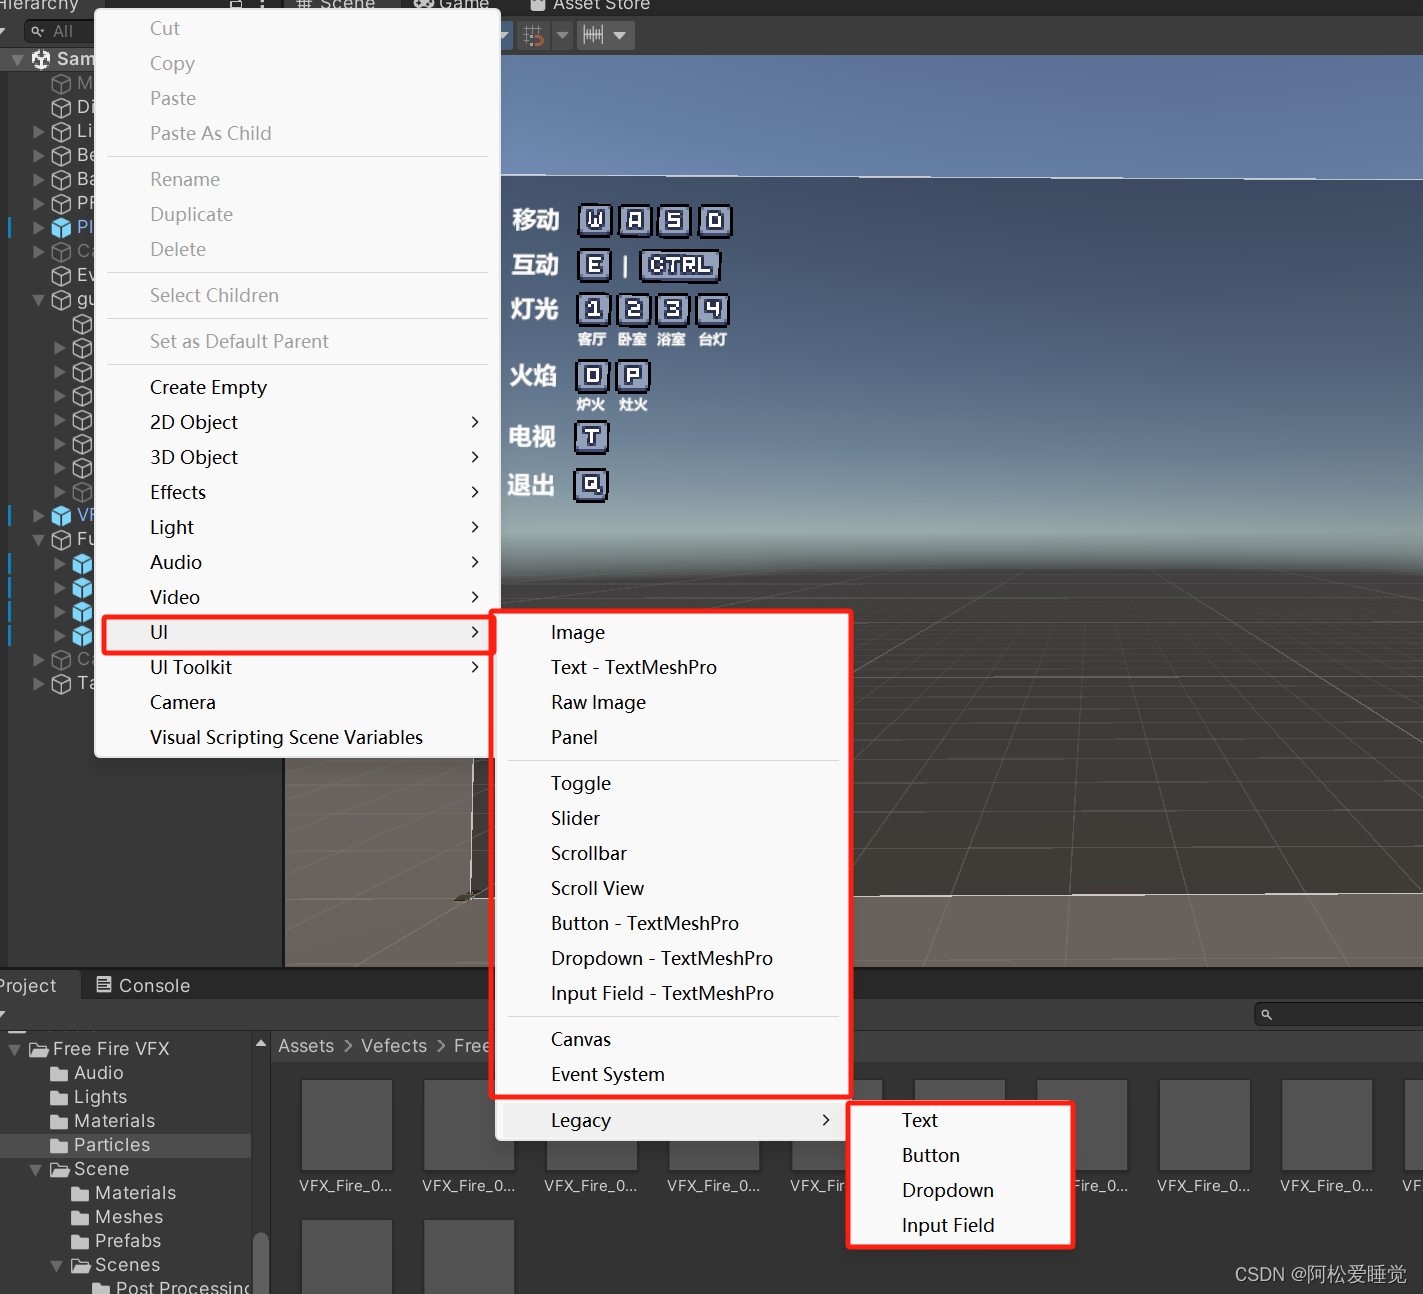
Task: Click snap increment ruler icon
Action: click(x=594, y=36)
